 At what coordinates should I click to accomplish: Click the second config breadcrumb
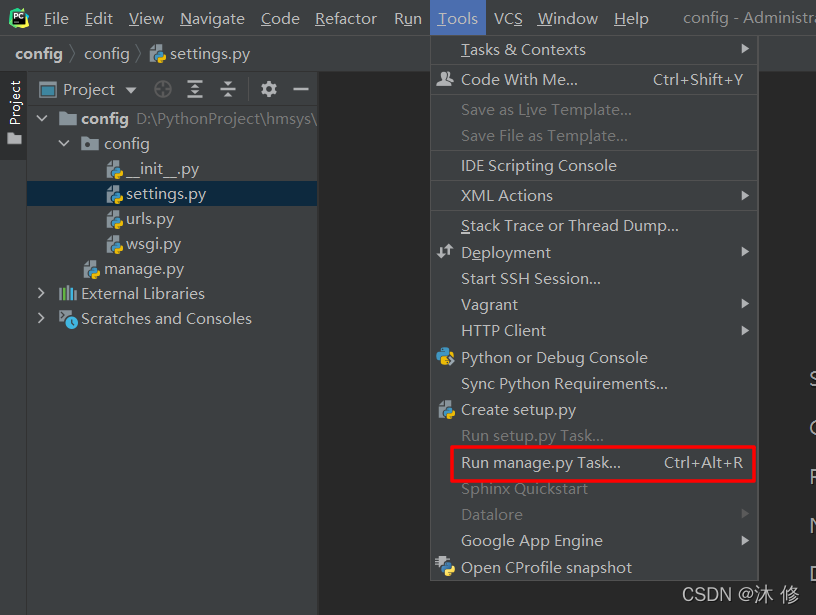(x=107, y=54)
